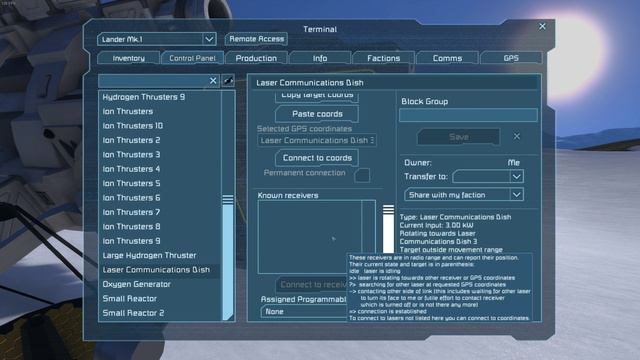The width and height of the screenshot is (640, 360).
Task: Clear the block search field
Action: (213, 80)
